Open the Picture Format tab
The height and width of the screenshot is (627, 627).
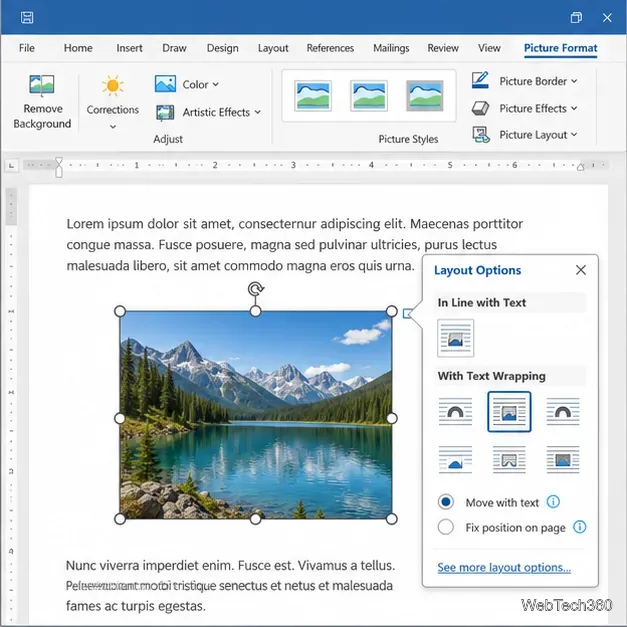pyautogui.click(x=561, y=48)
